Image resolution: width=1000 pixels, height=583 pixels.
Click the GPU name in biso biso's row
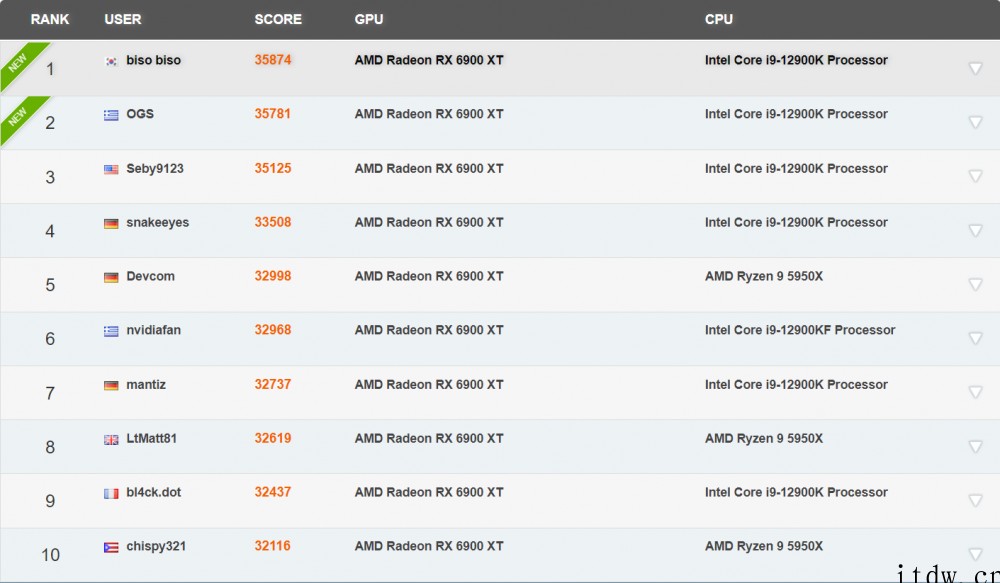(x=429, y=60)
